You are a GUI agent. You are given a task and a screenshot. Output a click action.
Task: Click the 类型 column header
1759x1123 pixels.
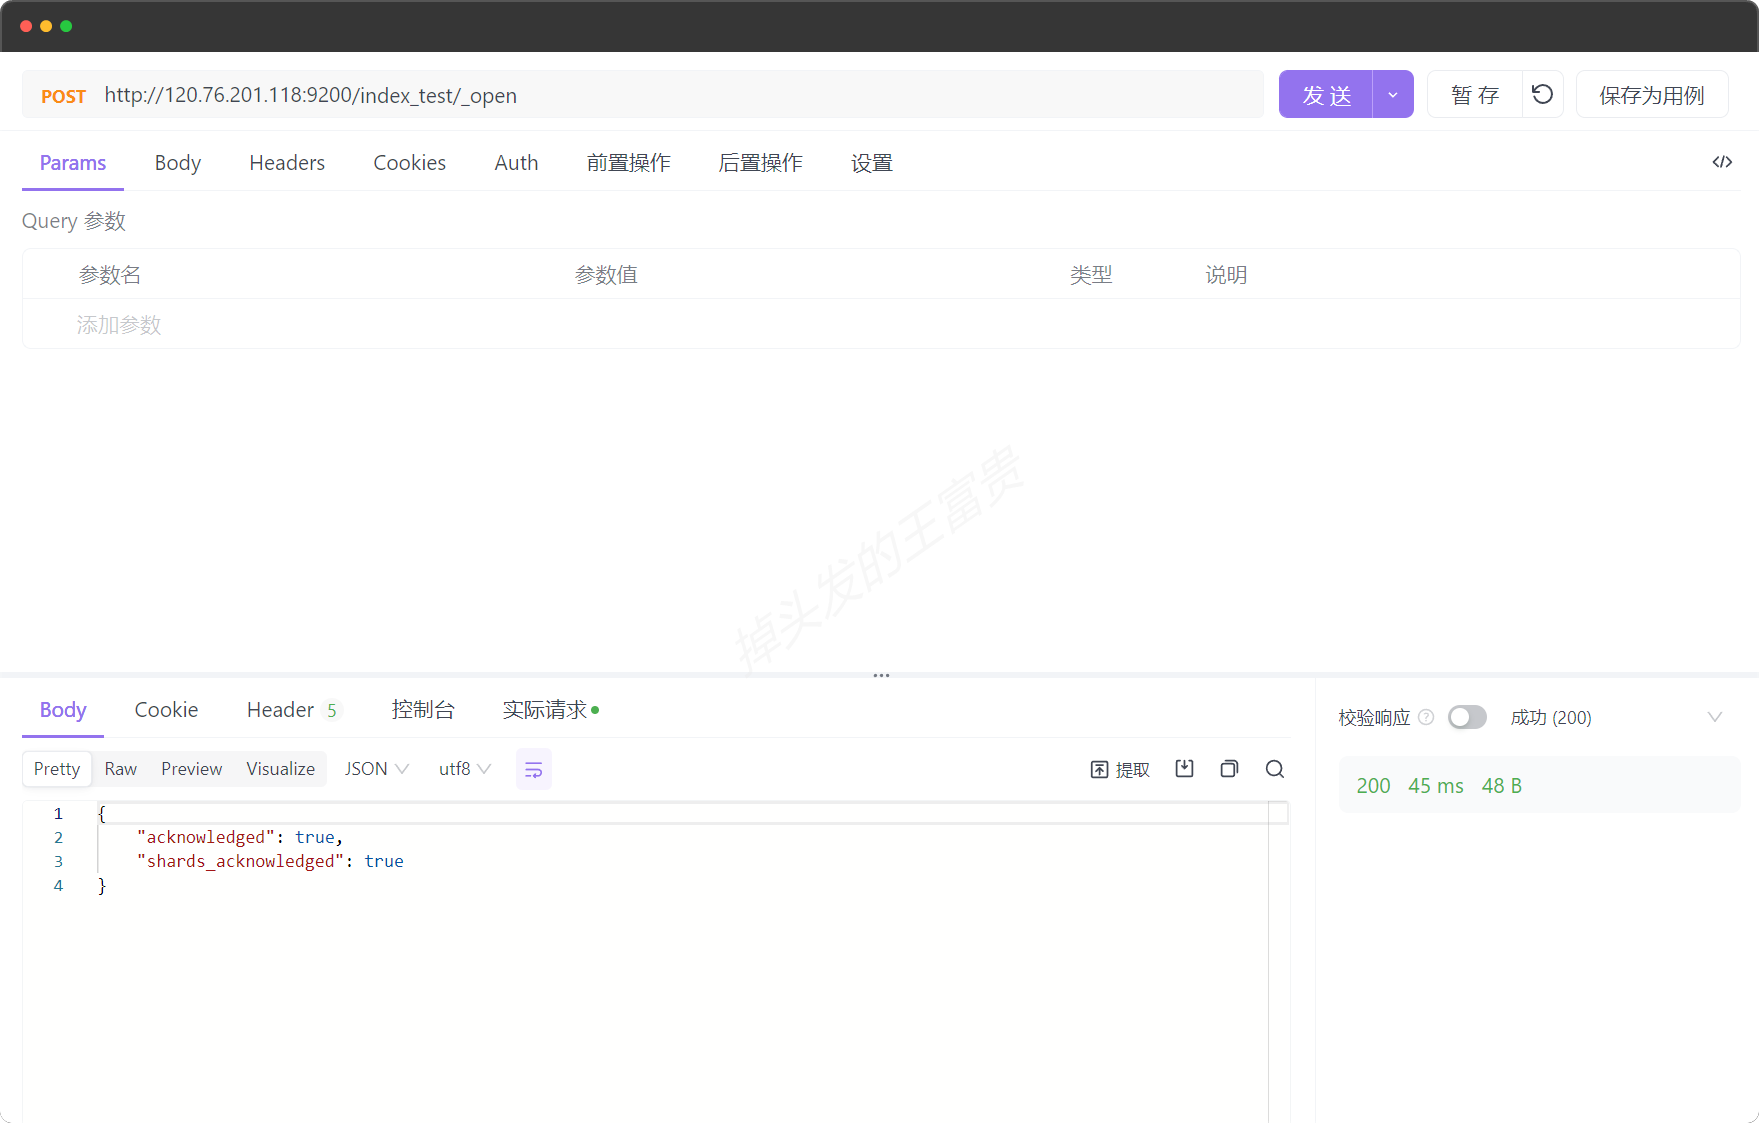click(1091, 275)
